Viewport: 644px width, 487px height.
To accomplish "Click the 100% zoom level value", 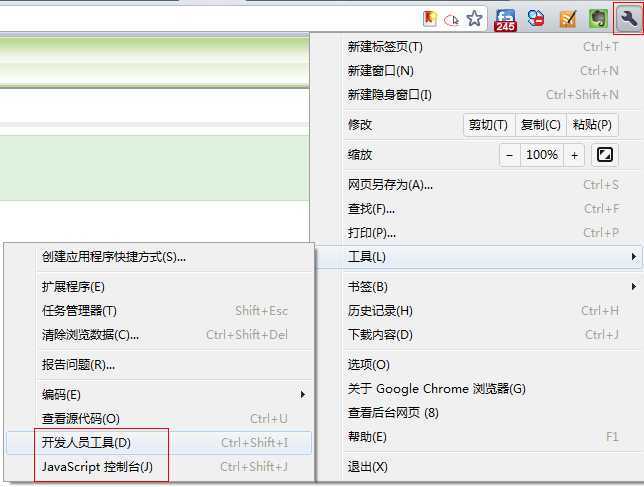I will 542,155.
